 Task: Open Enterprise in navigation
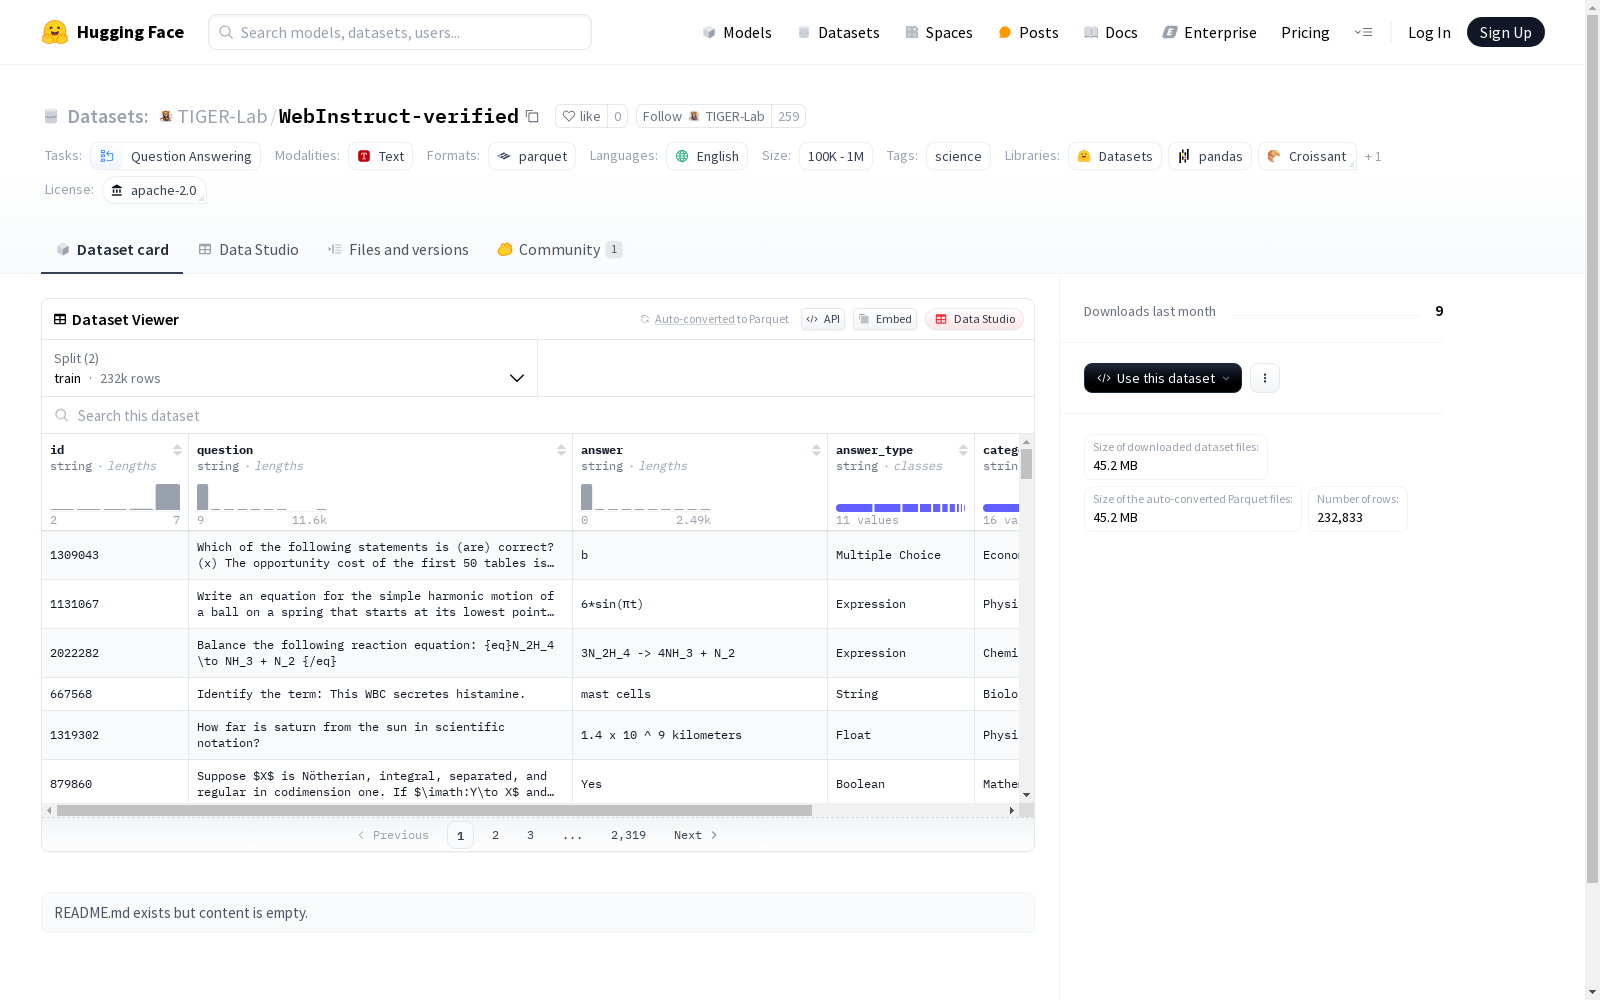[x=1209, y=32]
